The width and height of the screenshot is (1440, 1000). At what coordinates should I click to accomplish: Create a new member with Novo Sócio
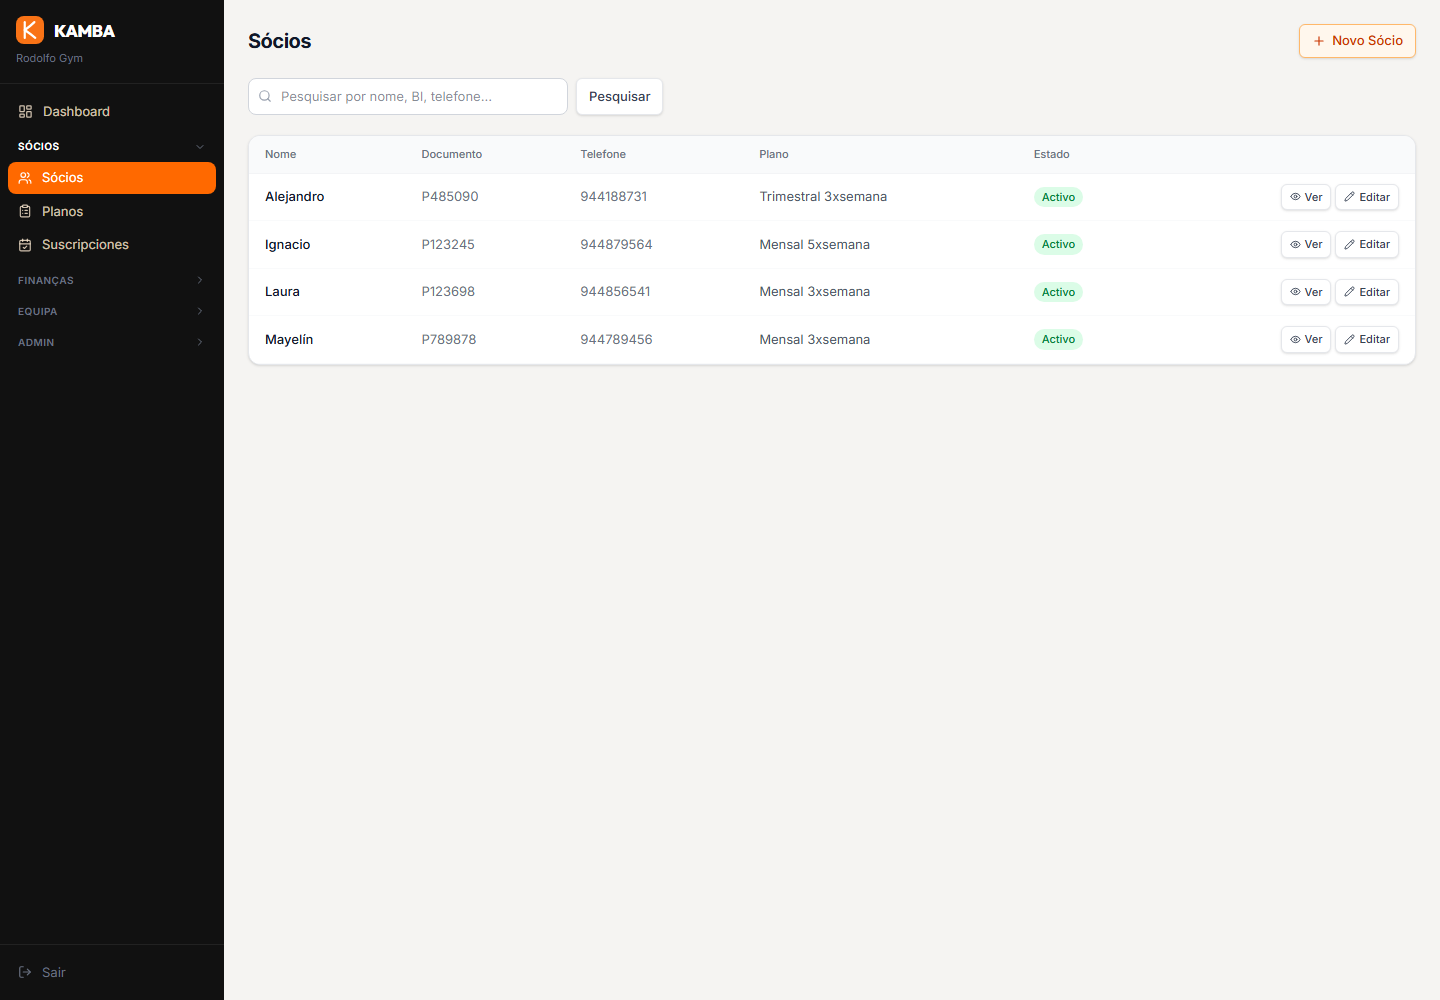(1357, 41)
